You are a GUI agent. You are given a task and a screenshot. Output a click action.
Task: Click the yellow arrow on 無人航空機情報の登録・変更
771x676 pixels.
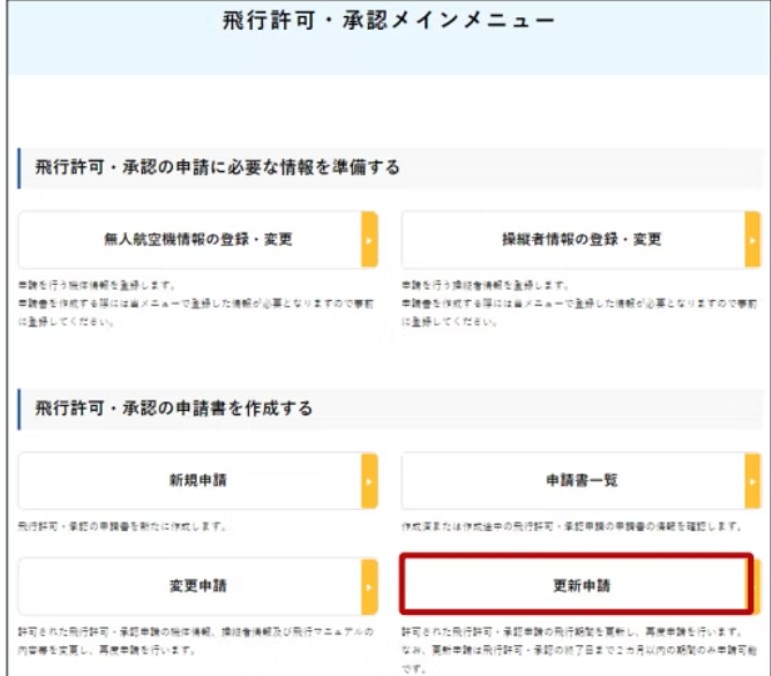point(369,240)
